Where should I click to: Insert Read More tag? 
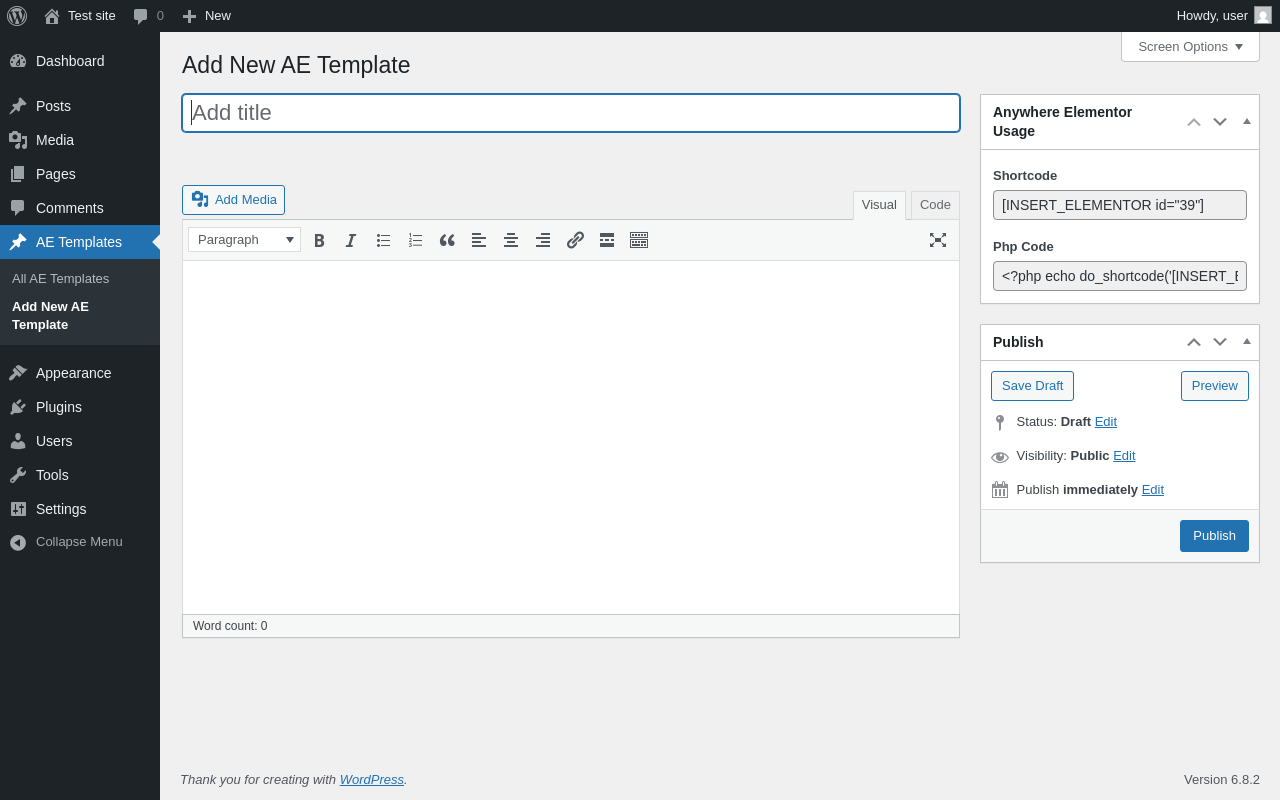(607, 240)
